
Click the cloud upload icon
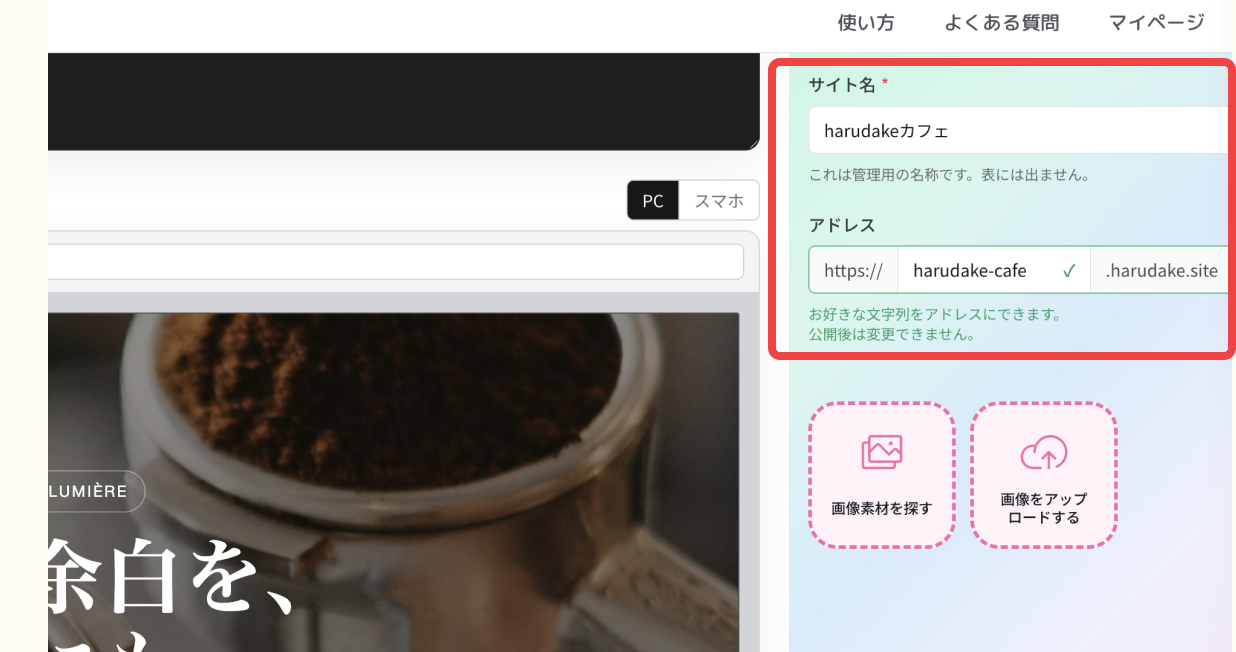[1044, 453]
